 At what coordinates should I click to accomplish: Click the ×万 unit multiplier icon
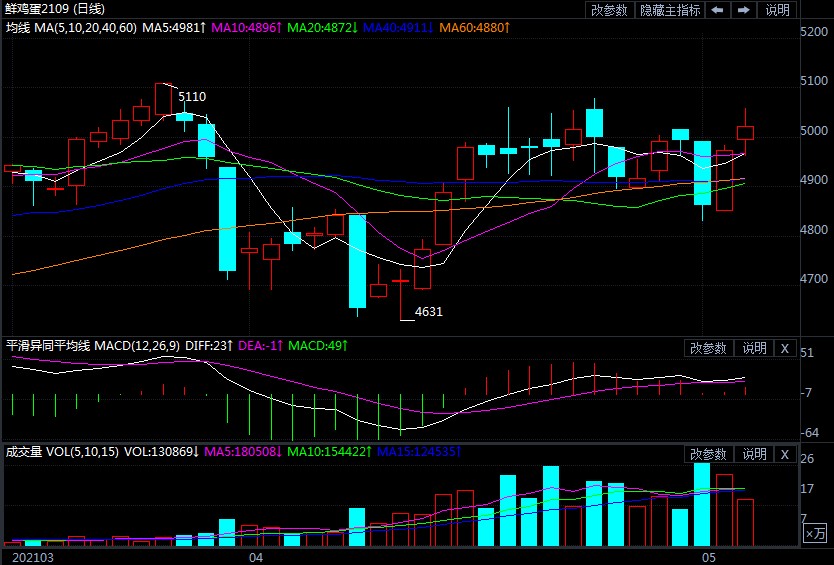tap(815, 533)
